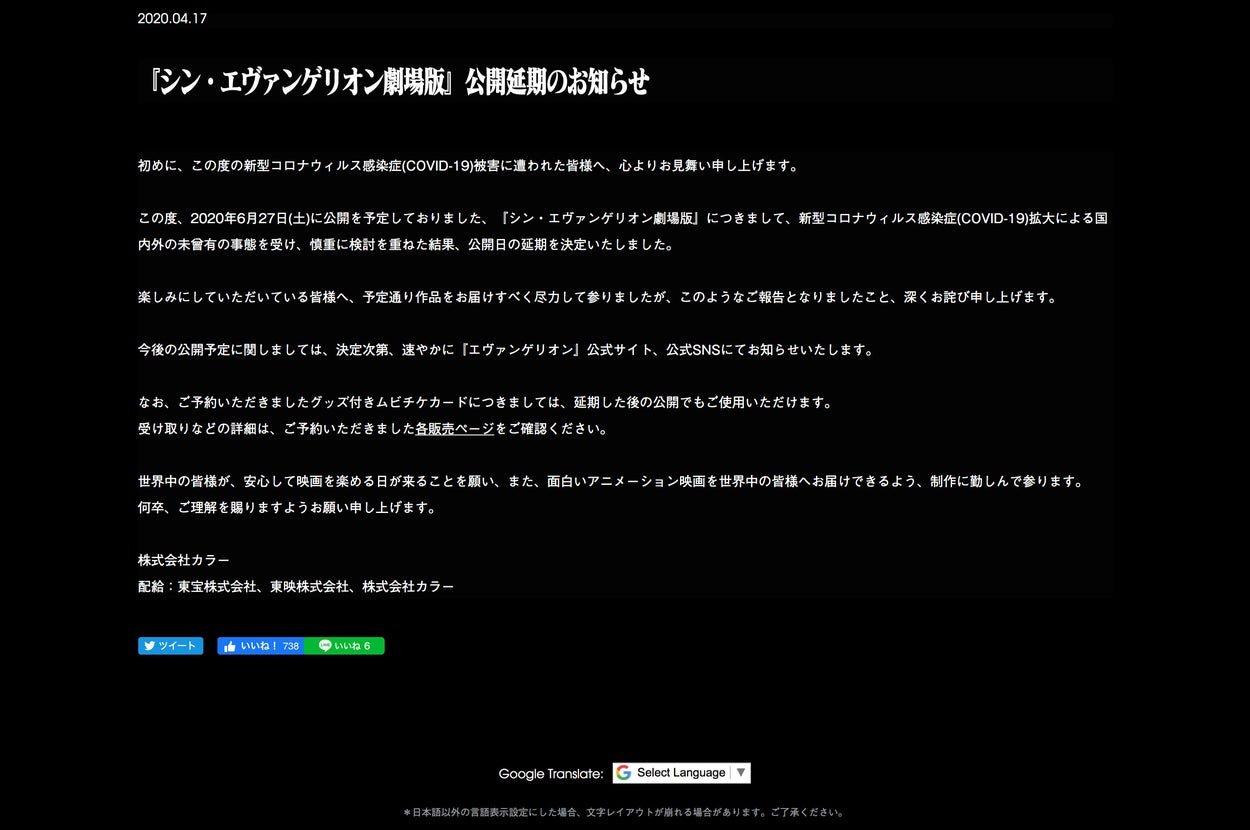
Task: Click the 2020.04.17 date text
Action: point(172,18)
